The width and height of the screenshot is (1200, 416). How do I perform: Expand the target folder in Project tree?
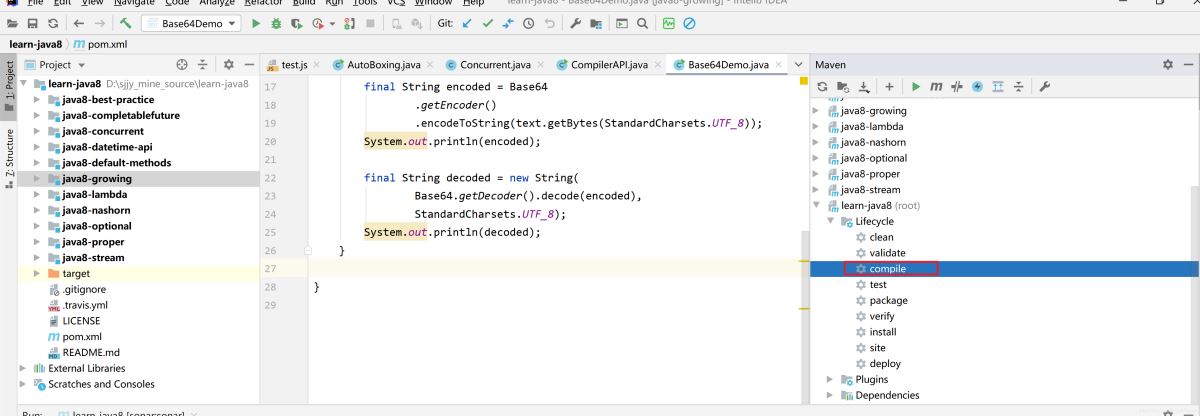37,273
